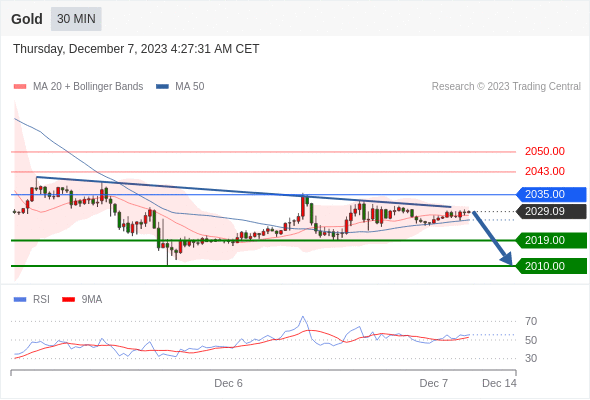Click the 2035.00 pivot price tag

551,195
